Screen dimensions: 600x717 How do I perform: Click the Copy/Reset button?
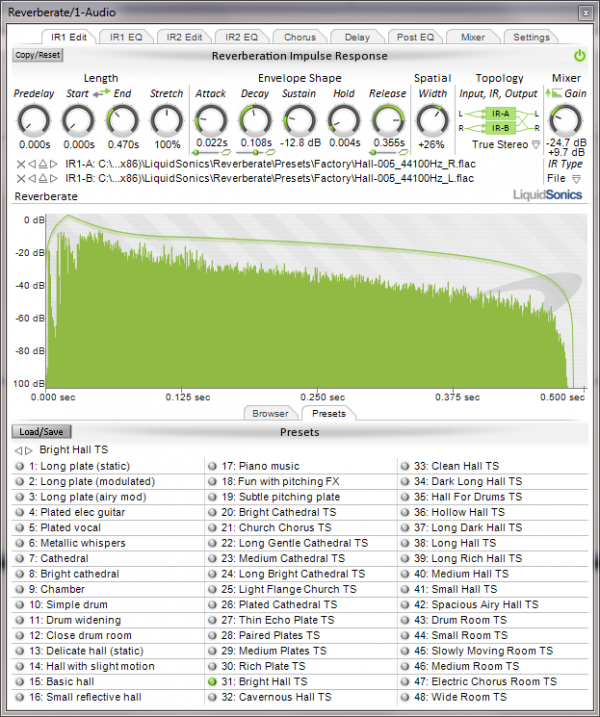(38, 55)
